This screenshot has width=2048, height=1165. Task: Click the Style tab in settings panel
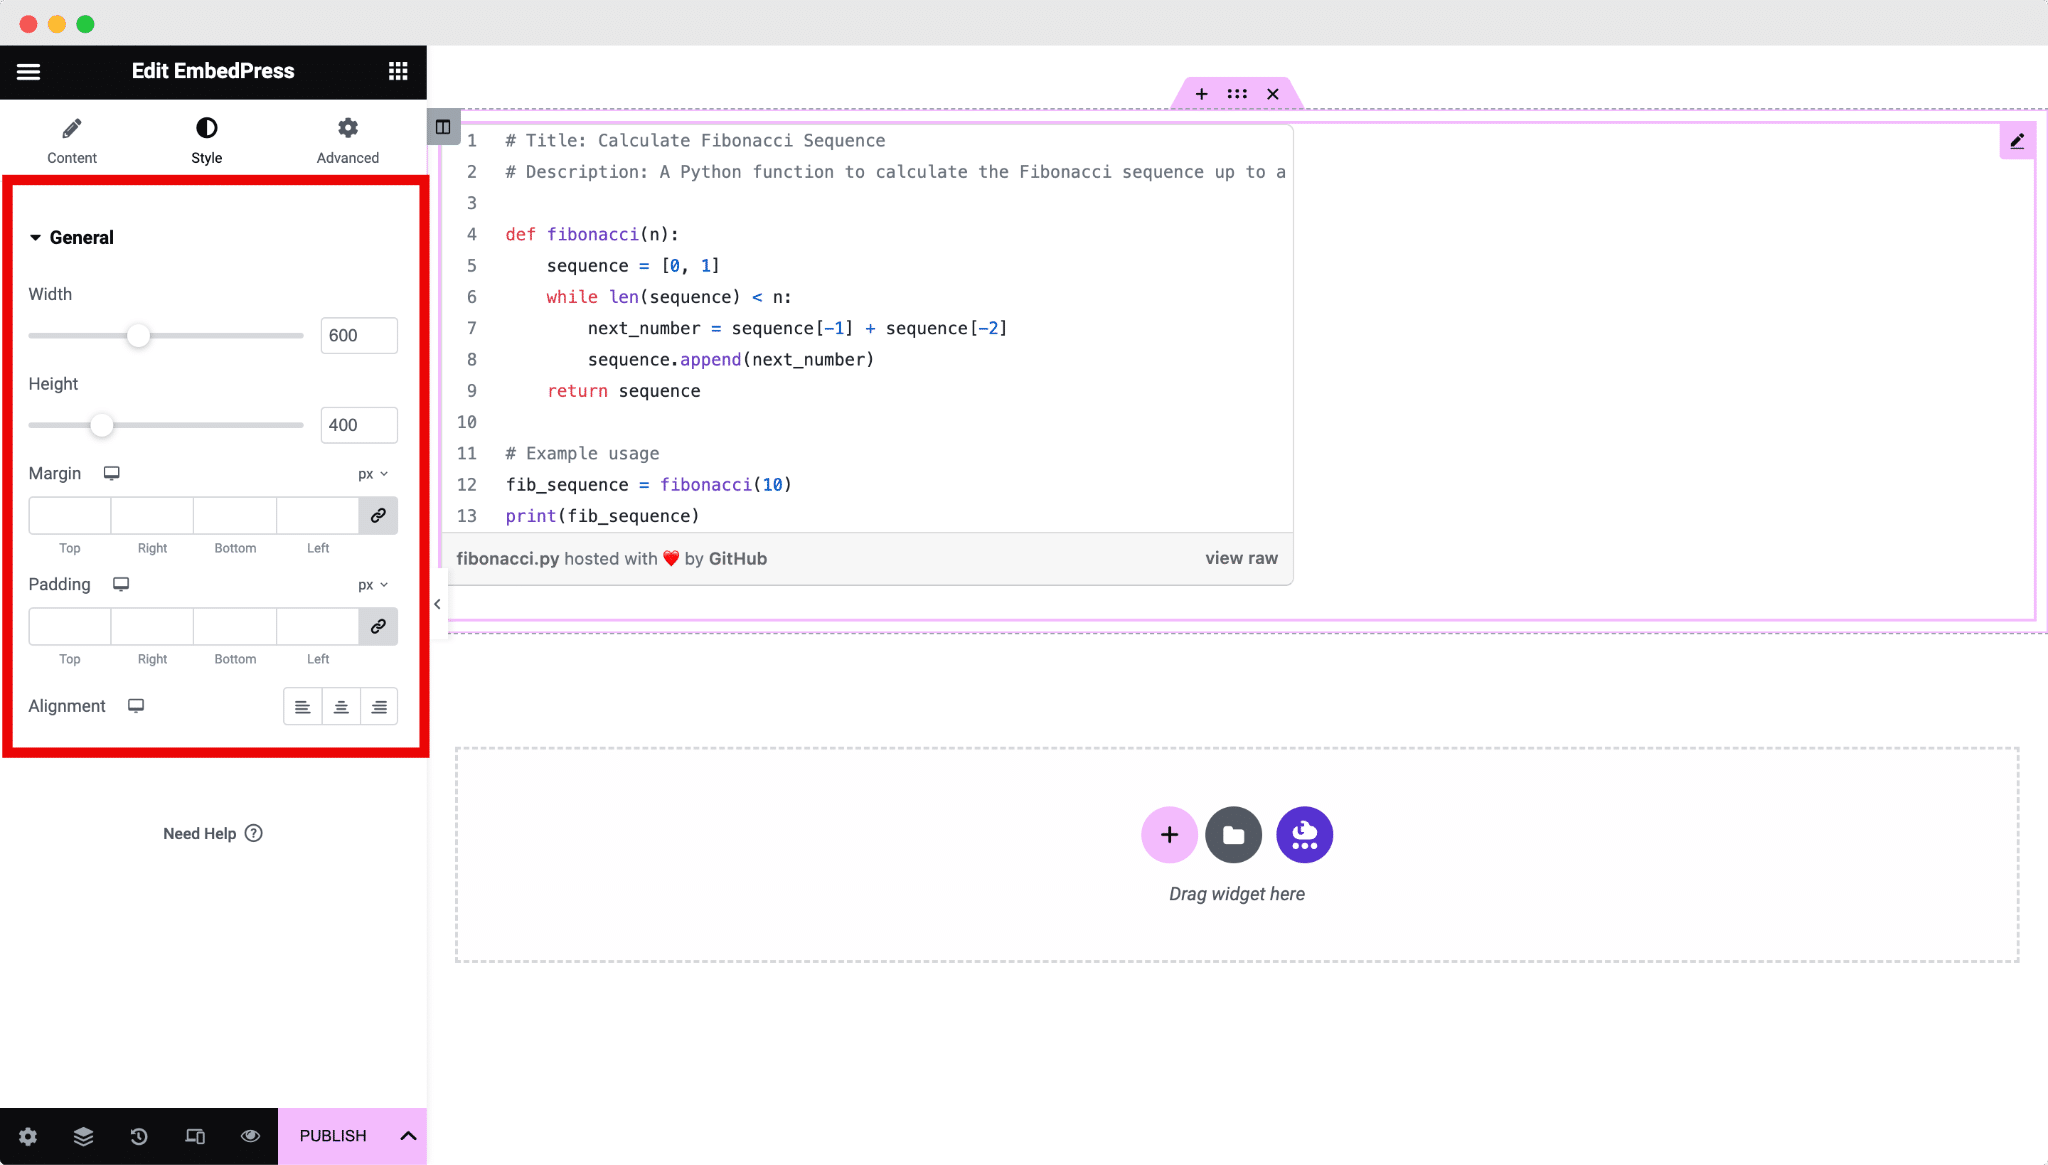tap(207, 141)
